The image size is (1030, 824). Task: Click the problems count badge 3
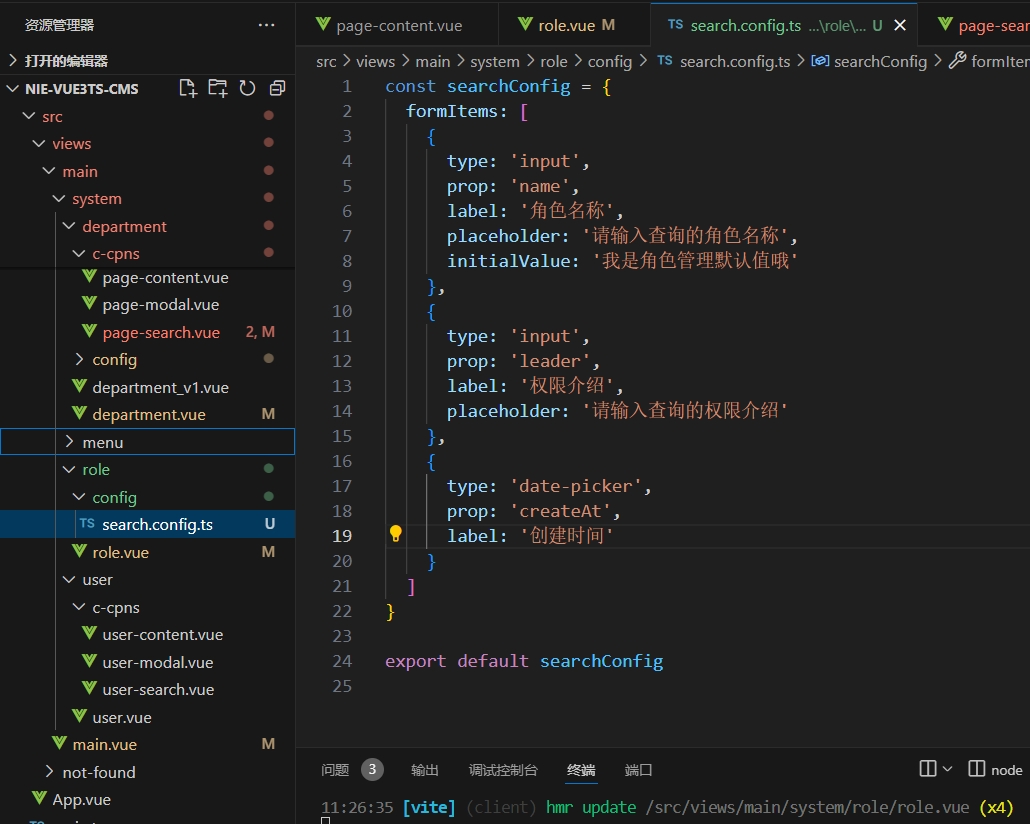372,769
